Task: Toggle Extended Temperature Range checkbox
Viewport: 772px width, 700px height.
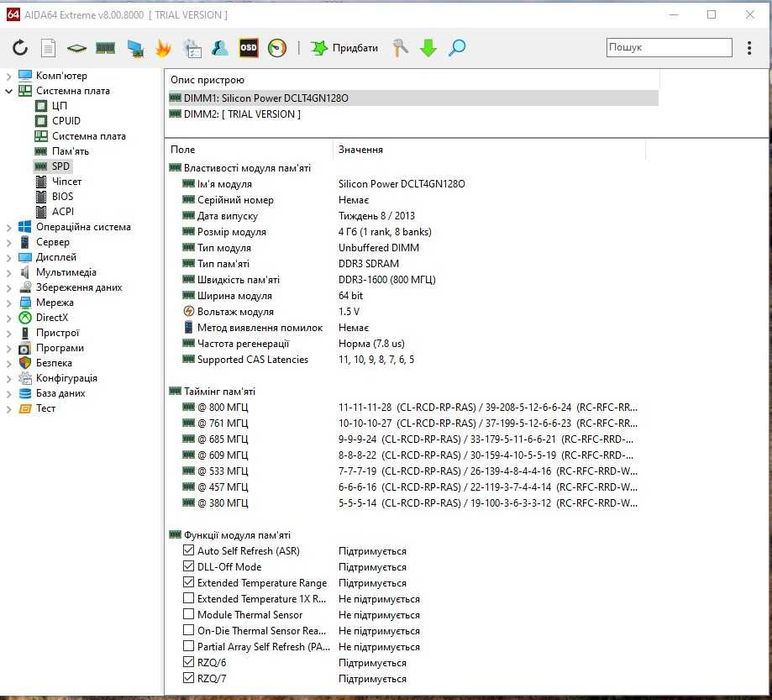Action: click(188, 582)
